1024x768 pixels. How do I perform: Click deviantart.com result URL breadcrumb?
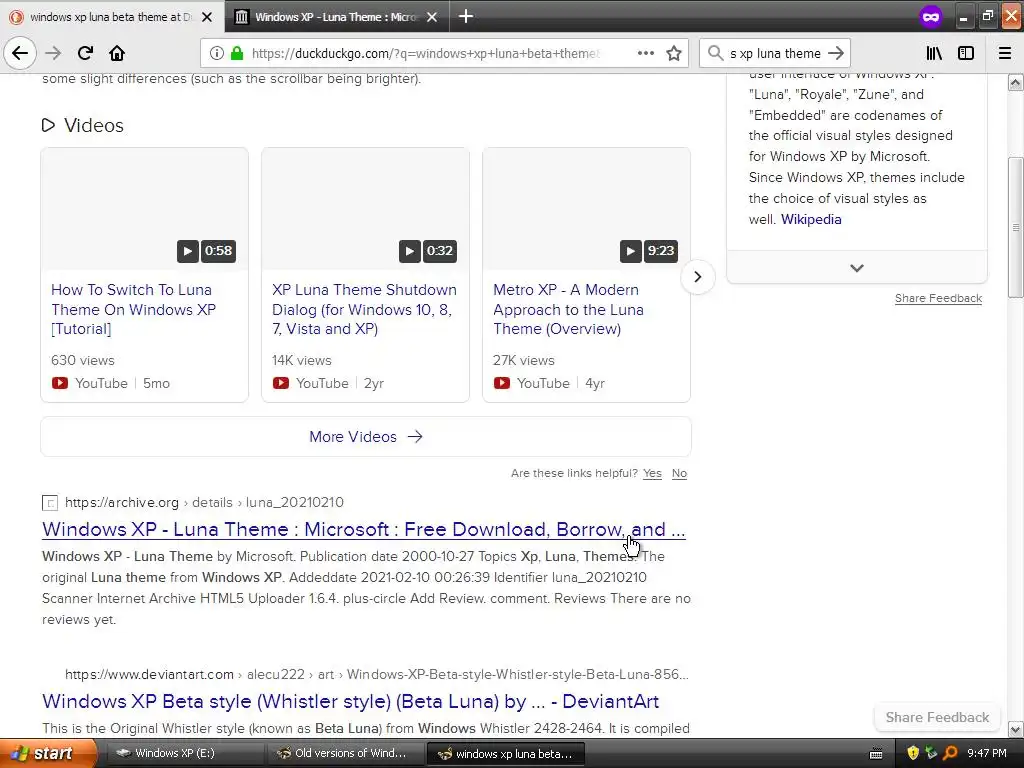click(376, 675)
